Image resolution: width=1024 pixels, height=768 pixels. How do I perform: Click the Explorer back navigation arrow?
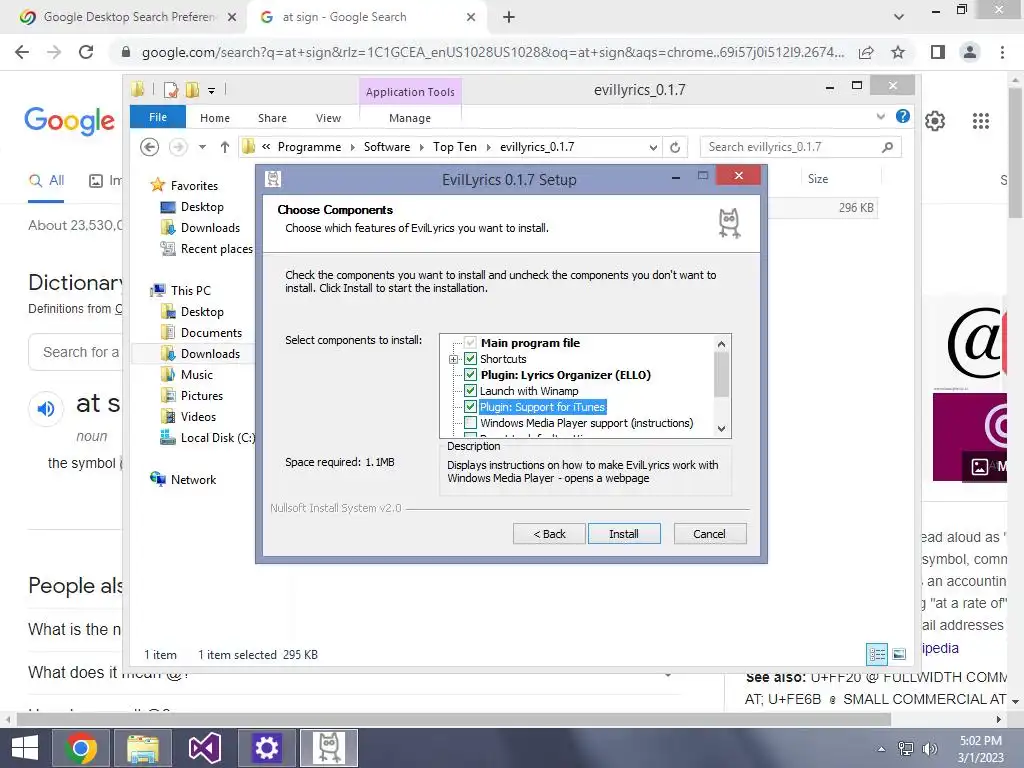[150, 147]
